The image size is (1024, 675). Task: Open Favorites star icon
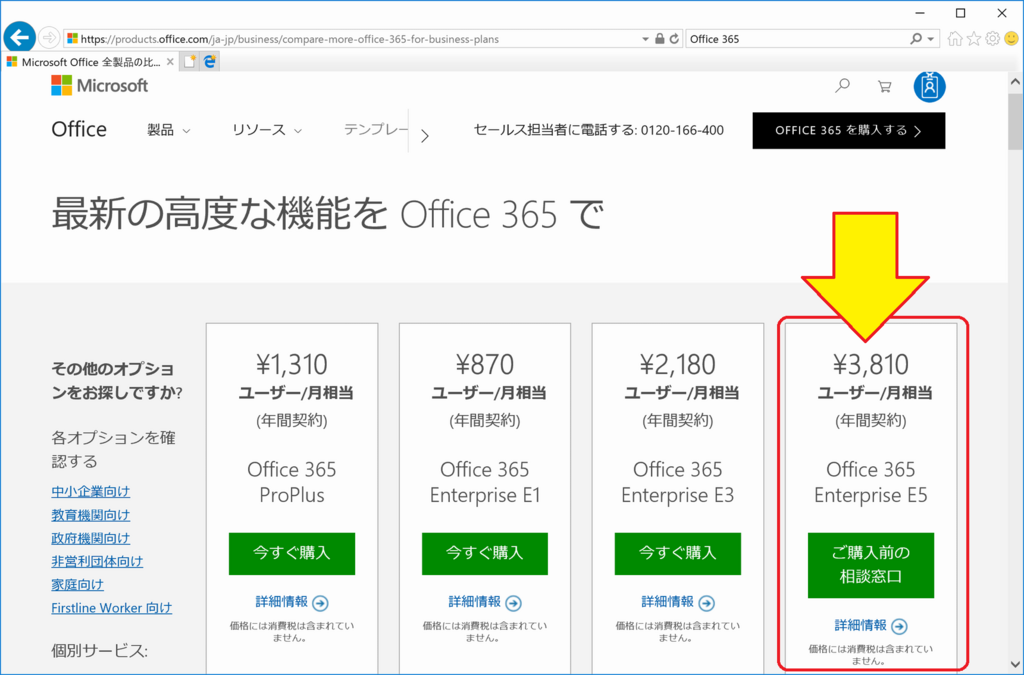(x=974, y=39)
